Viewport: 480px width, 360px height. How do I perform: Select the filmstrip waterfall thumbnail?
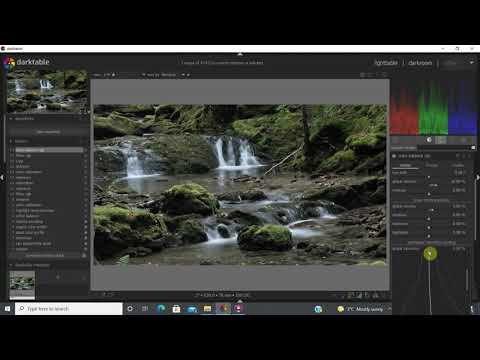click(x=22, y=284)
